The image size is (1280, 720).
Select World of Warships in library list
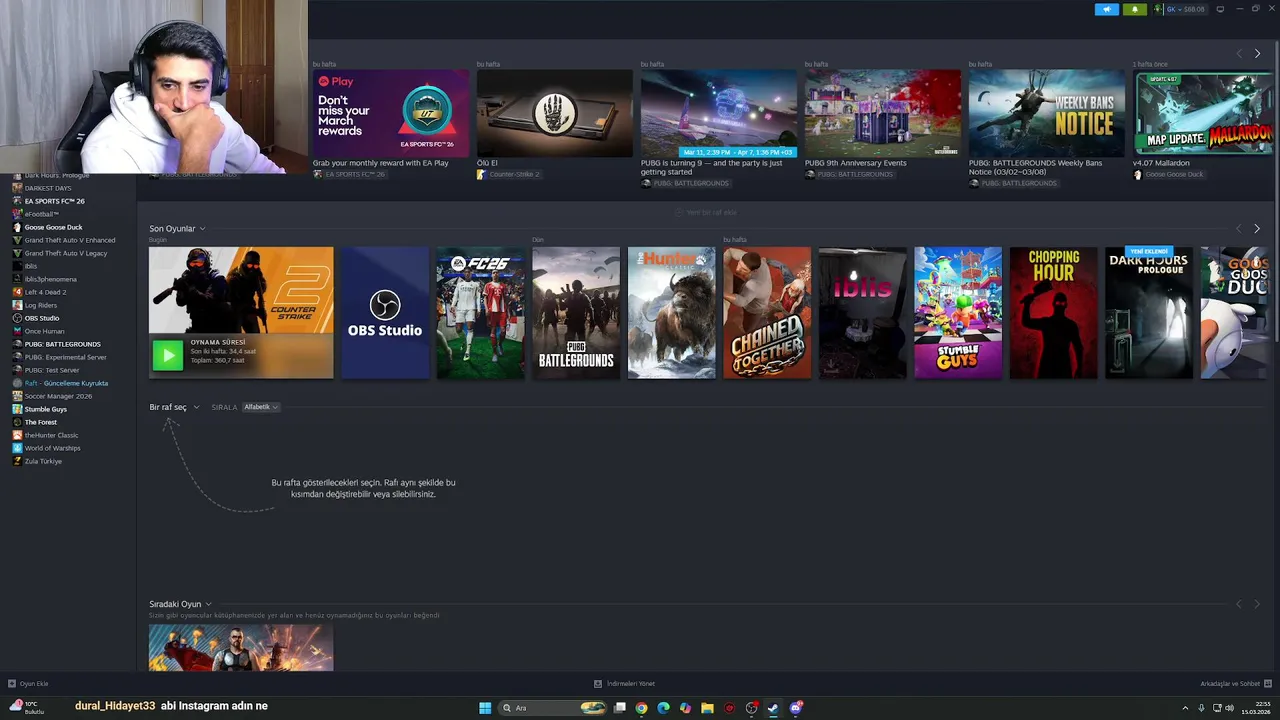pos(52,448)
